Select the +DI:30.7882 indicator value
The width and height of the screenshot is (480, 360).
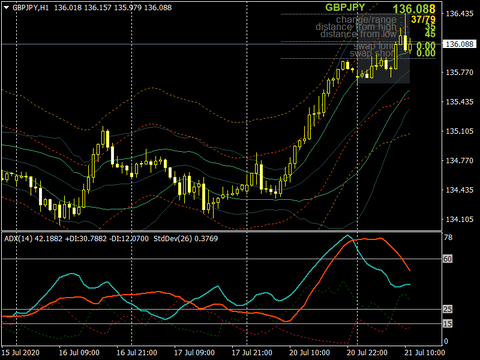(x=86, y=239)
